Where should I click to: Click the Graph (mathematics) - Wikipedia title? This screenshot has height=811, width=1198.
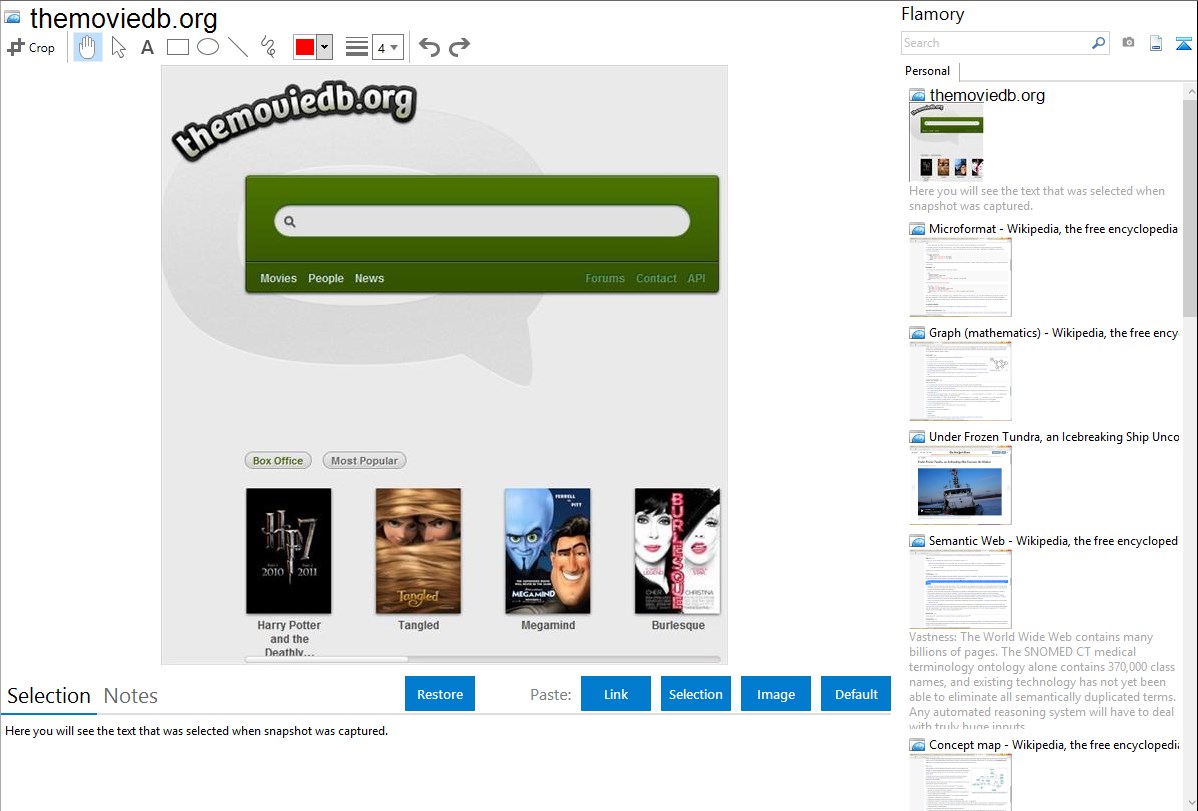coord(1053,333)
